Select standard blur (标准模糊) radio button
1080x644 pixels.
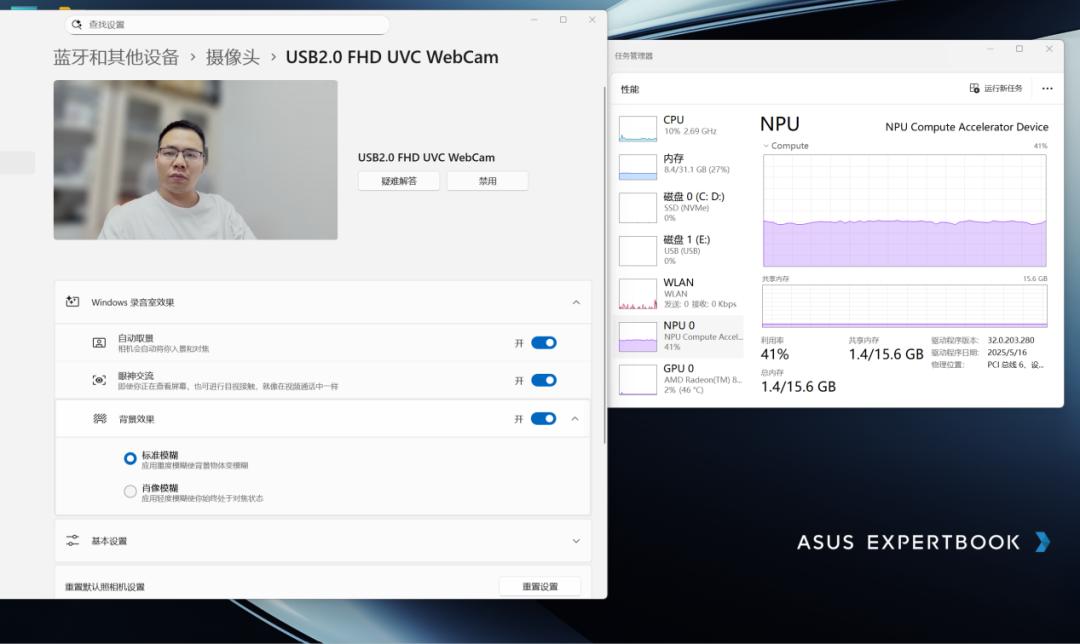(129, 459)
